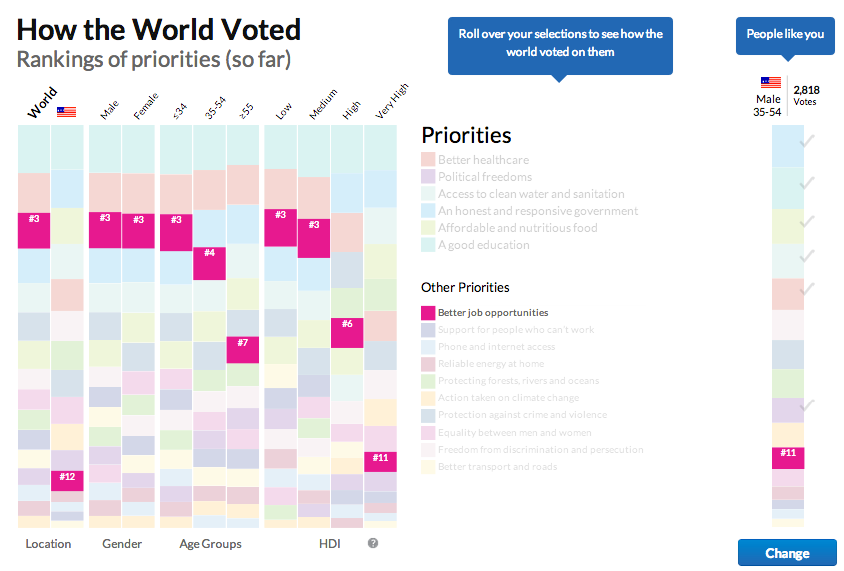The height and width of the screenshot is (571, 844).
Task: Click the Change button
Action: pos(787,553)
